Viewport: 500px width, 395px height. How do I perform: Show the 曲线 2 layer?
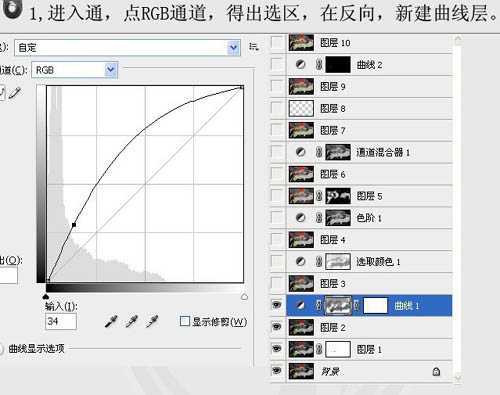coord(277,65)
